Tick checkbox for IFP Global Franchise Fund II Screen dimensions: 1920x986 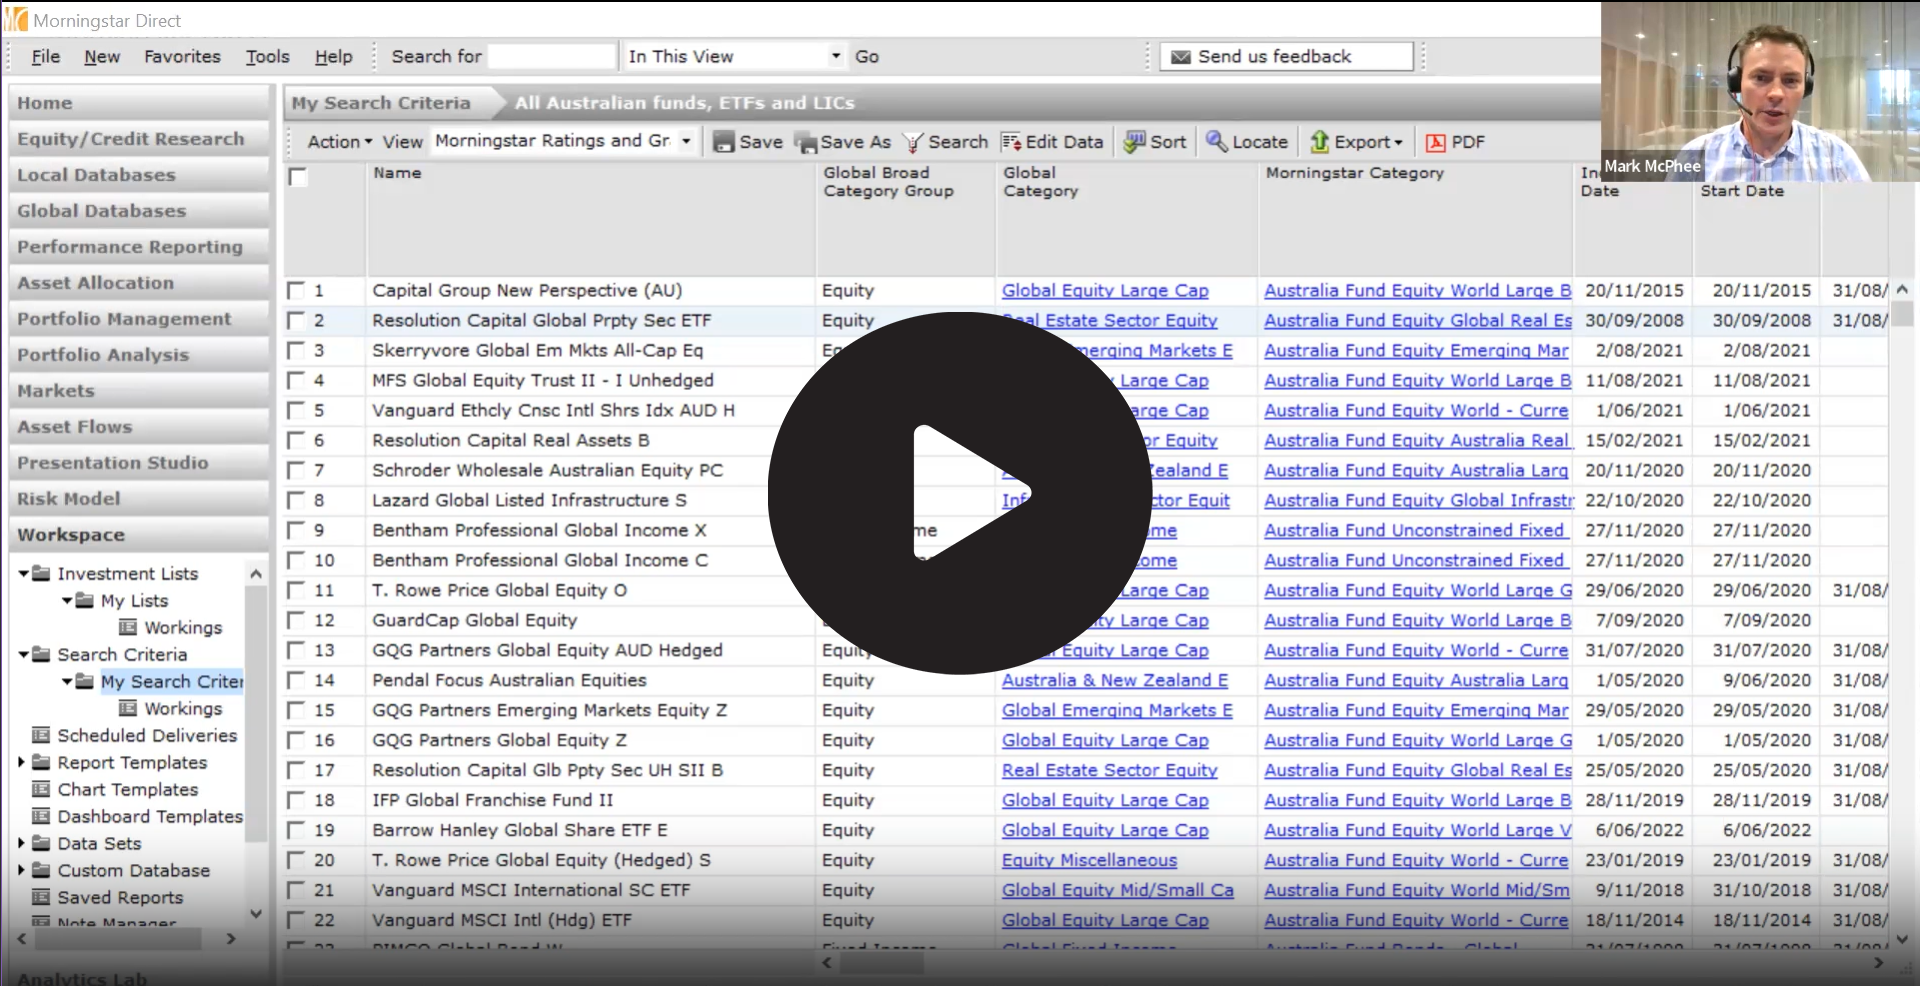pos(296,800)
